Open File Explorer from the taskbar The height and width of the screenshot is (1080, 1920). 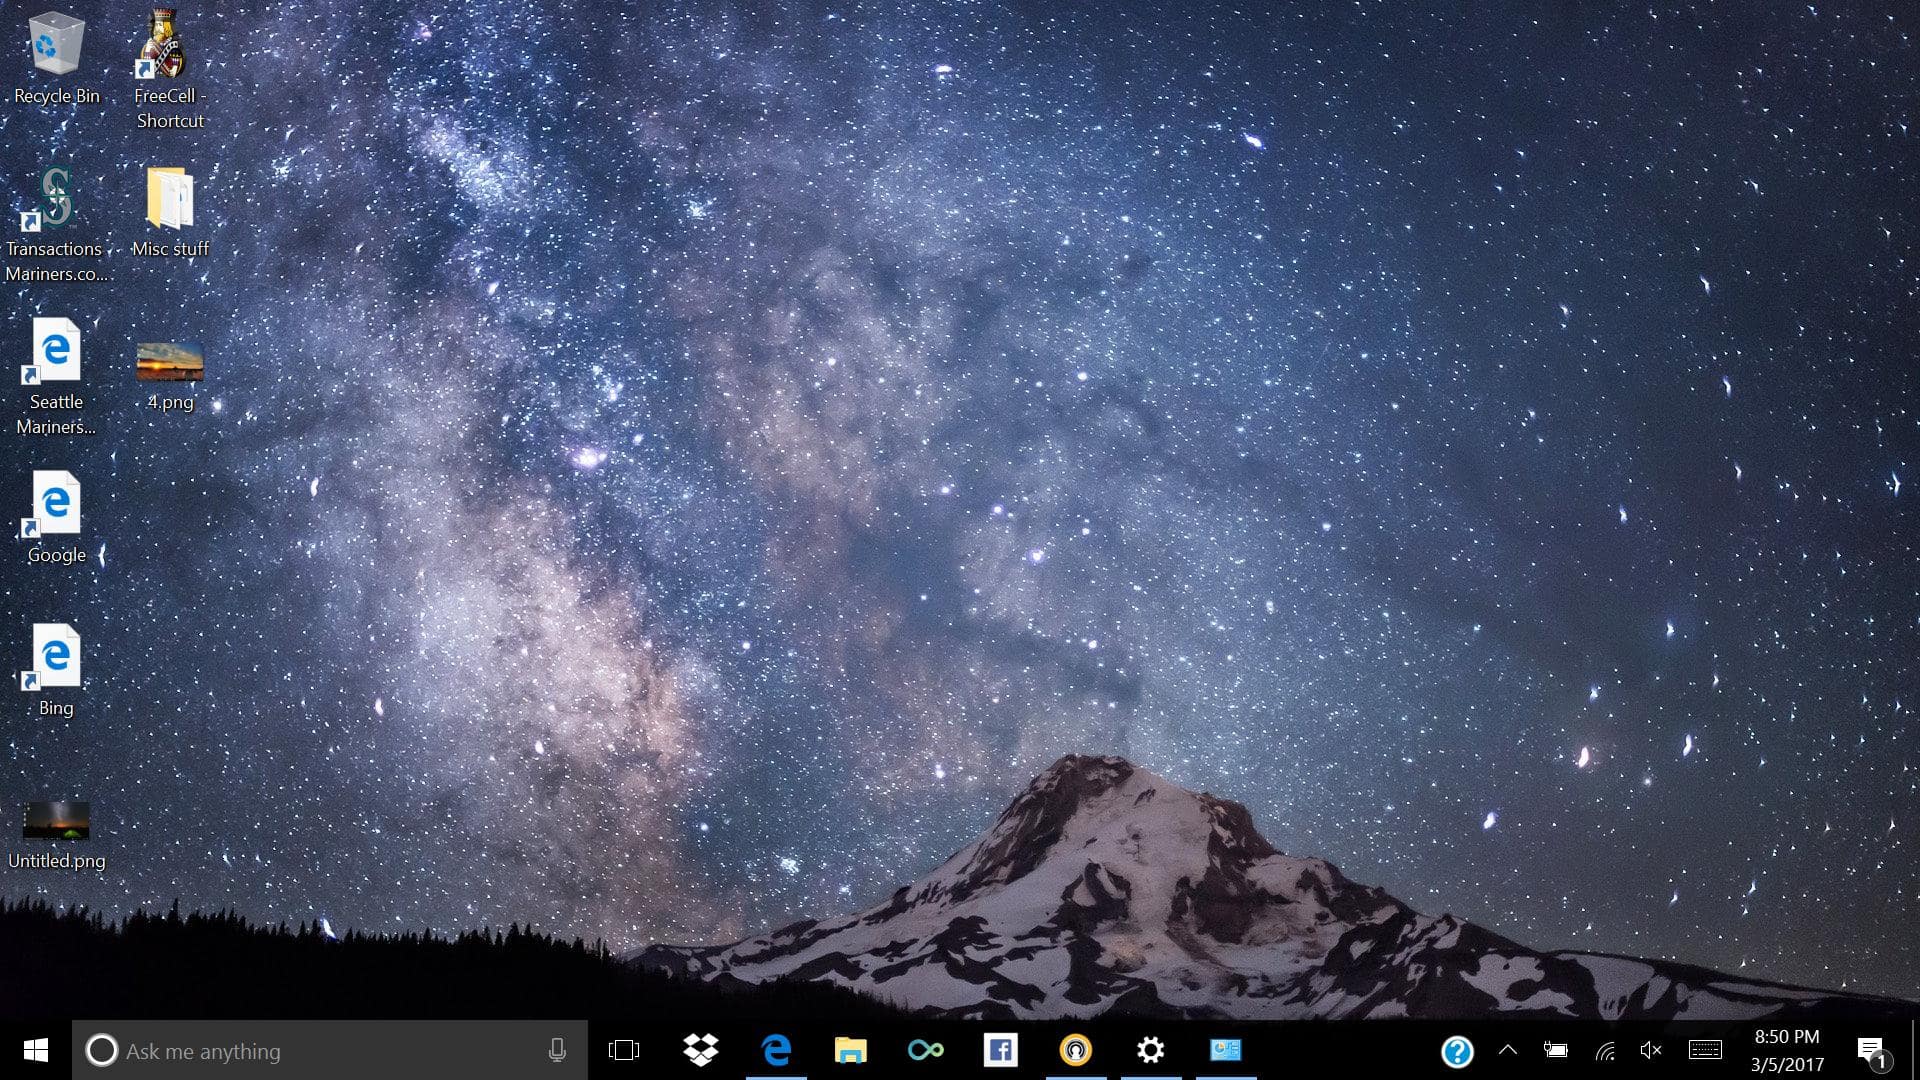[x=850, y=1050]
